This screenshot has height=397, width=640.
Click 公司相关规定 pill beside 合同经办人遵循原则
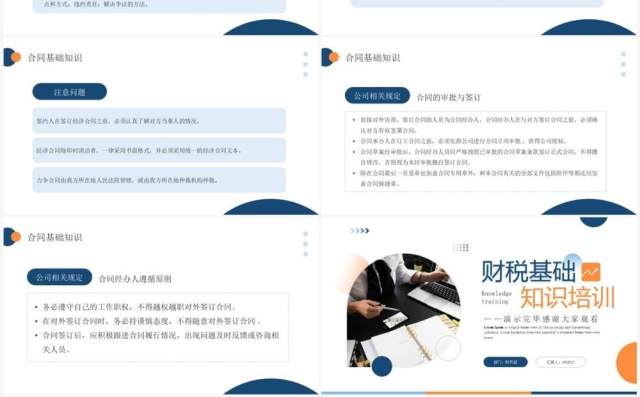[60, 277]
